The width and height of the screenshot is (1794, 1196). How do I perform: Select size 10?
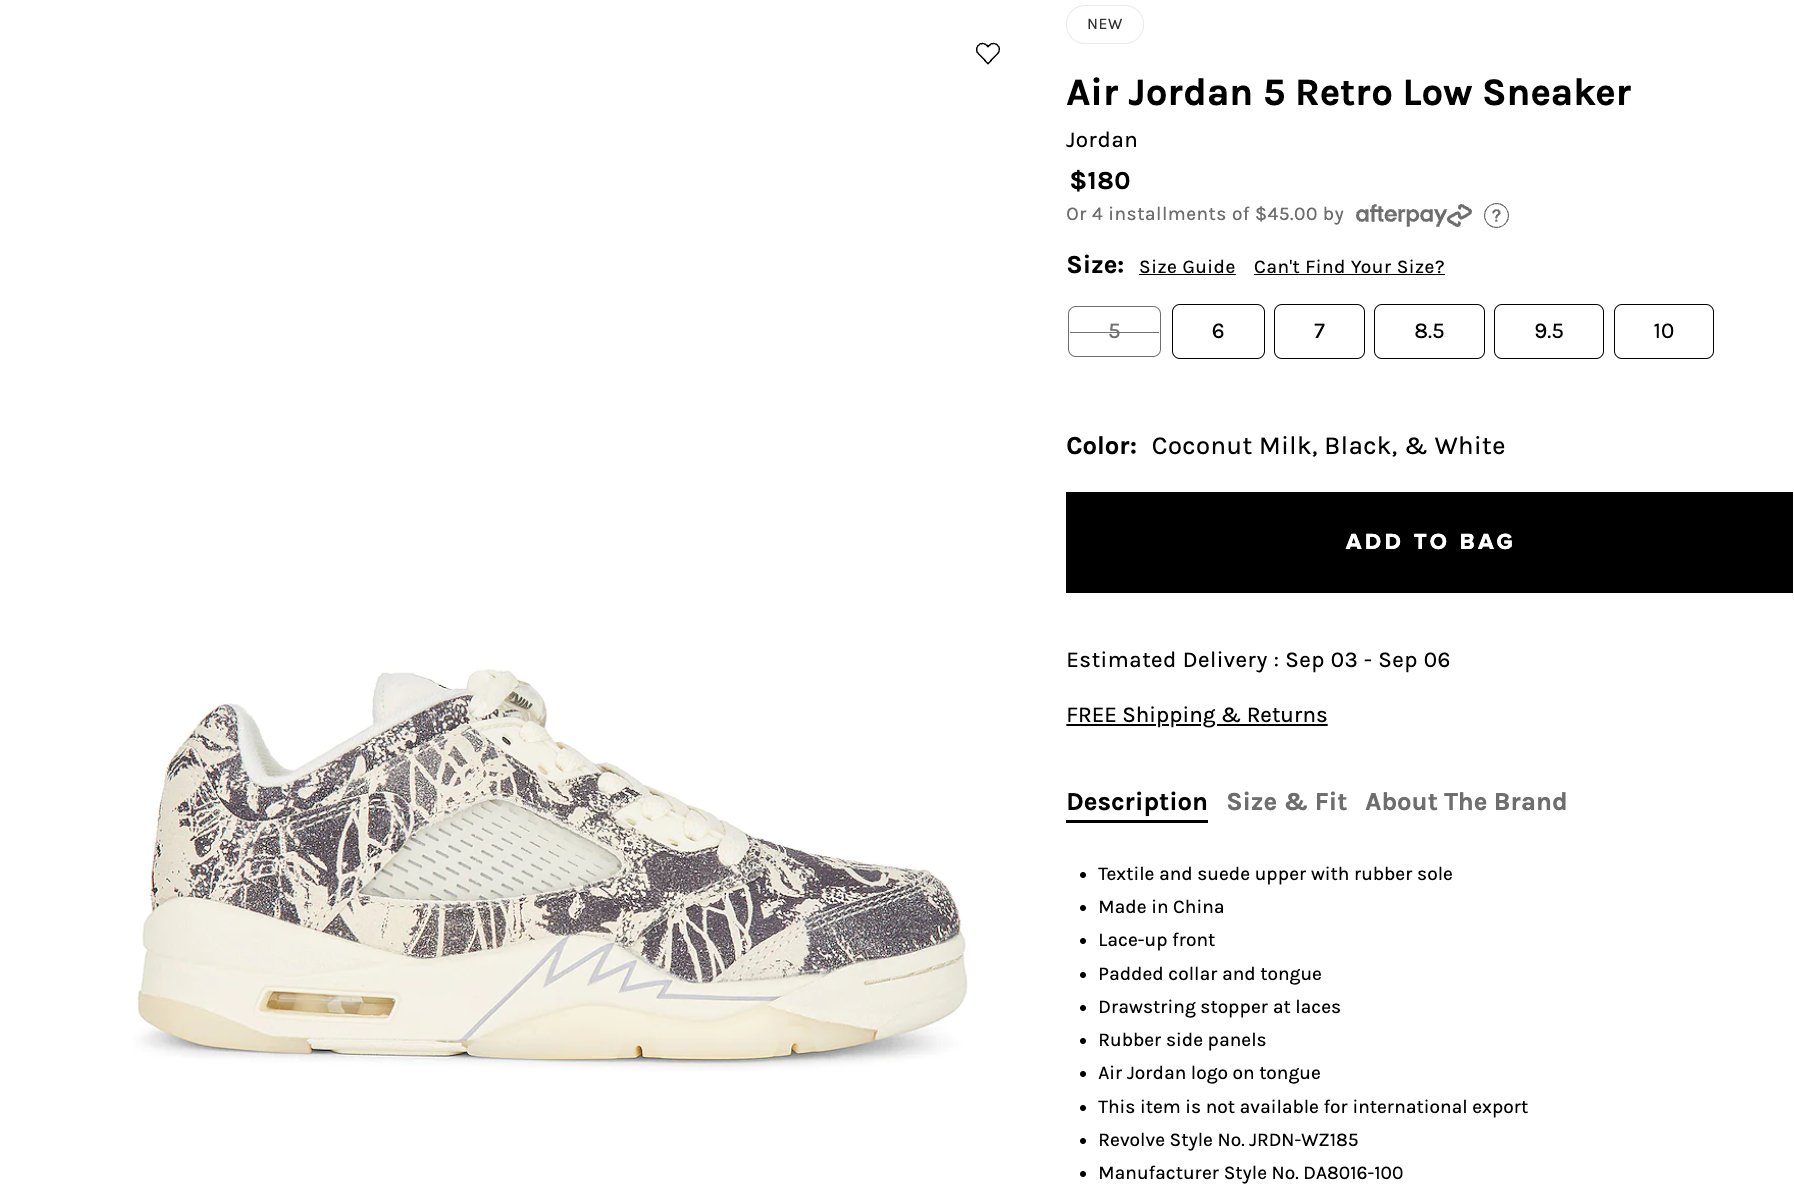click(x=1663, y=331)
